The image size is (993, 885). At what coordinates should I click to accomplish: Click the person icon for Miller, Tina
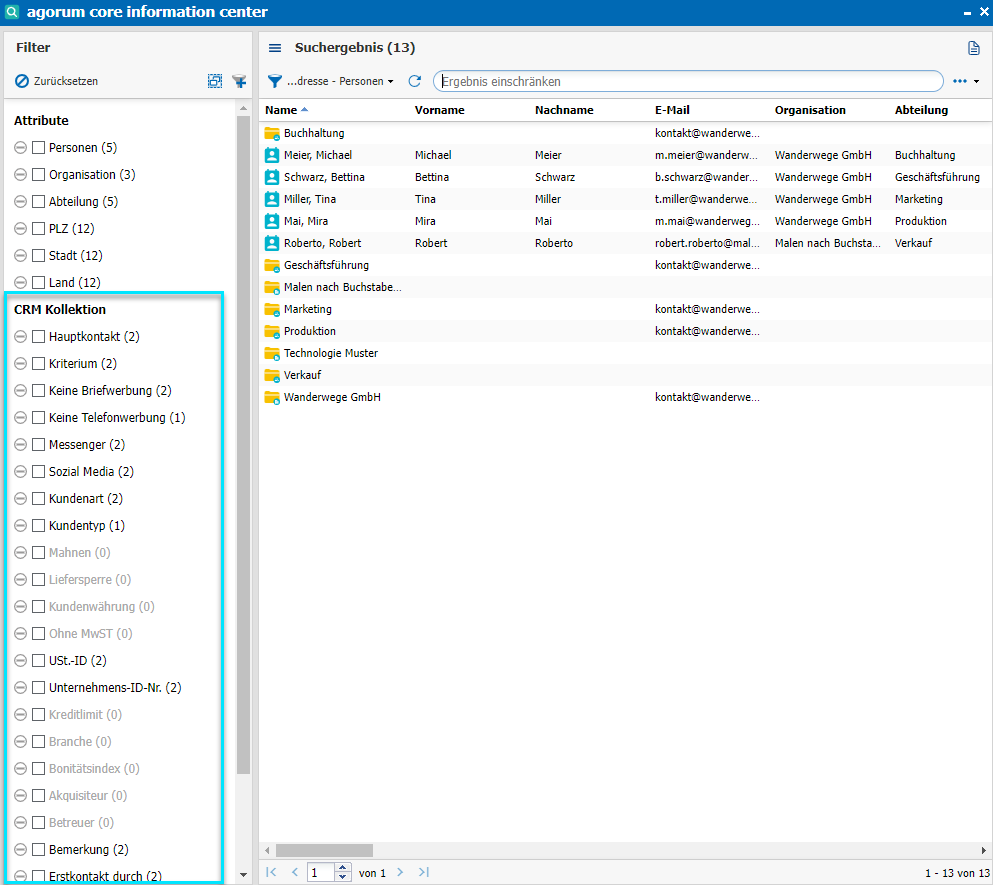pyautogui.click(x=272, y=199)
